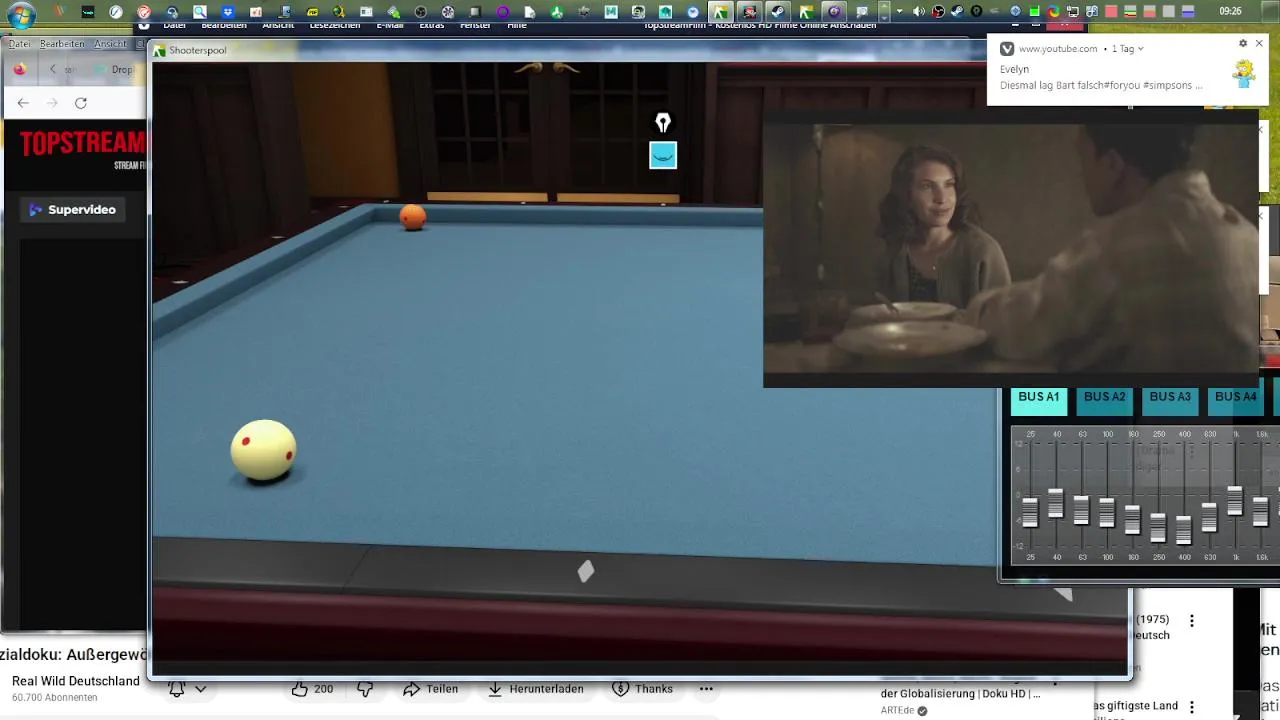Dislike the YouTube video
The width and height of the screenshot is (1280, 720).
coord(365,689)
